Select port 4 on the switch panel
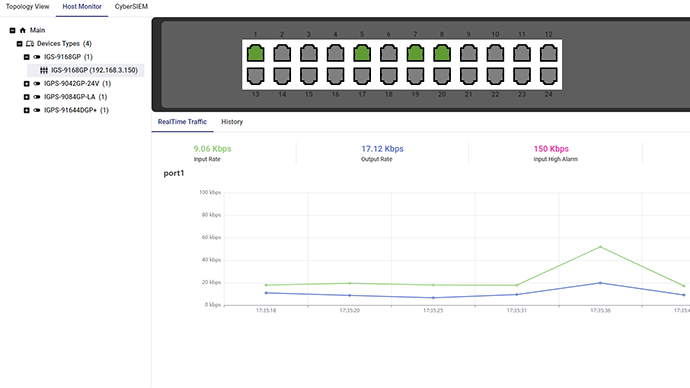Image resolution: width=690 pixels, height=388 pixels. (x=335, y=53)
